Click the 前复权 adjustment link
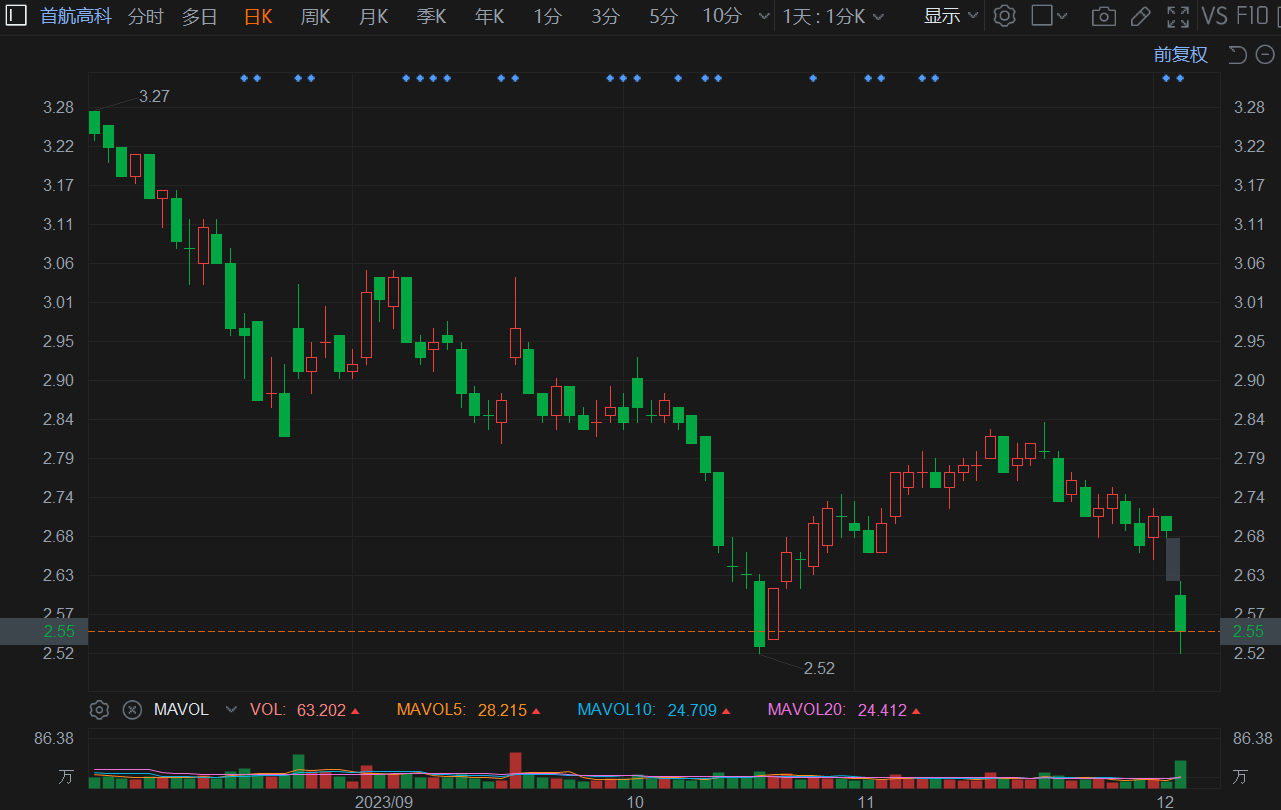This screenshot has width=1281, height=810. 1180,55
